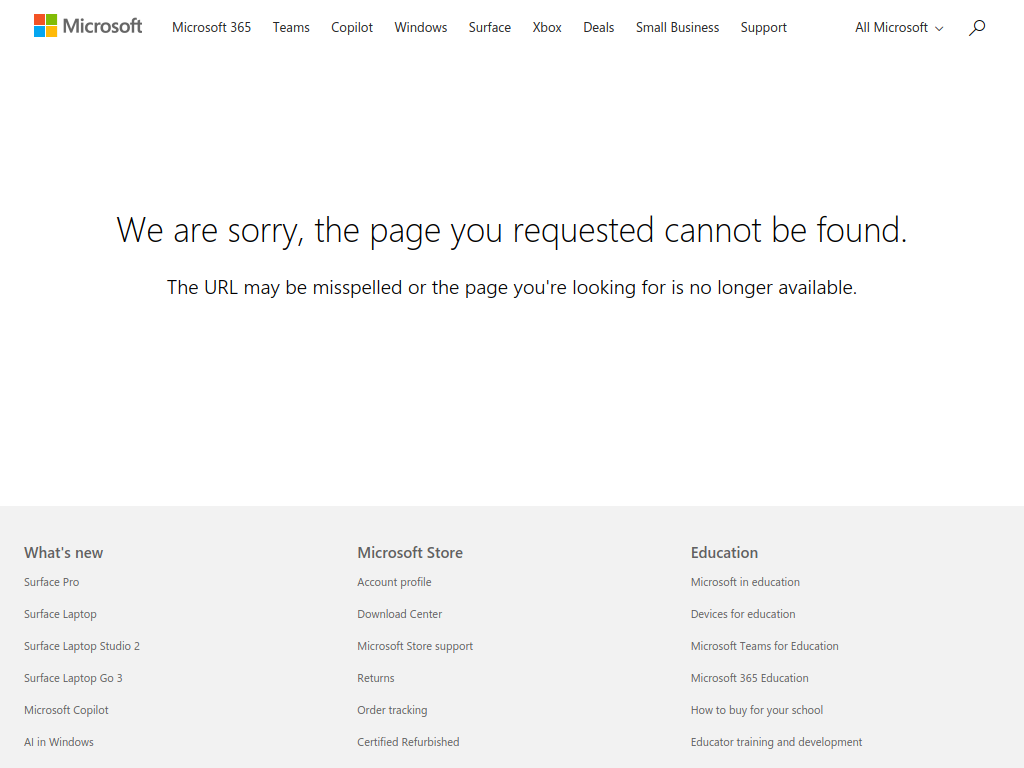Select the Educator training and development link

point(776,742)
